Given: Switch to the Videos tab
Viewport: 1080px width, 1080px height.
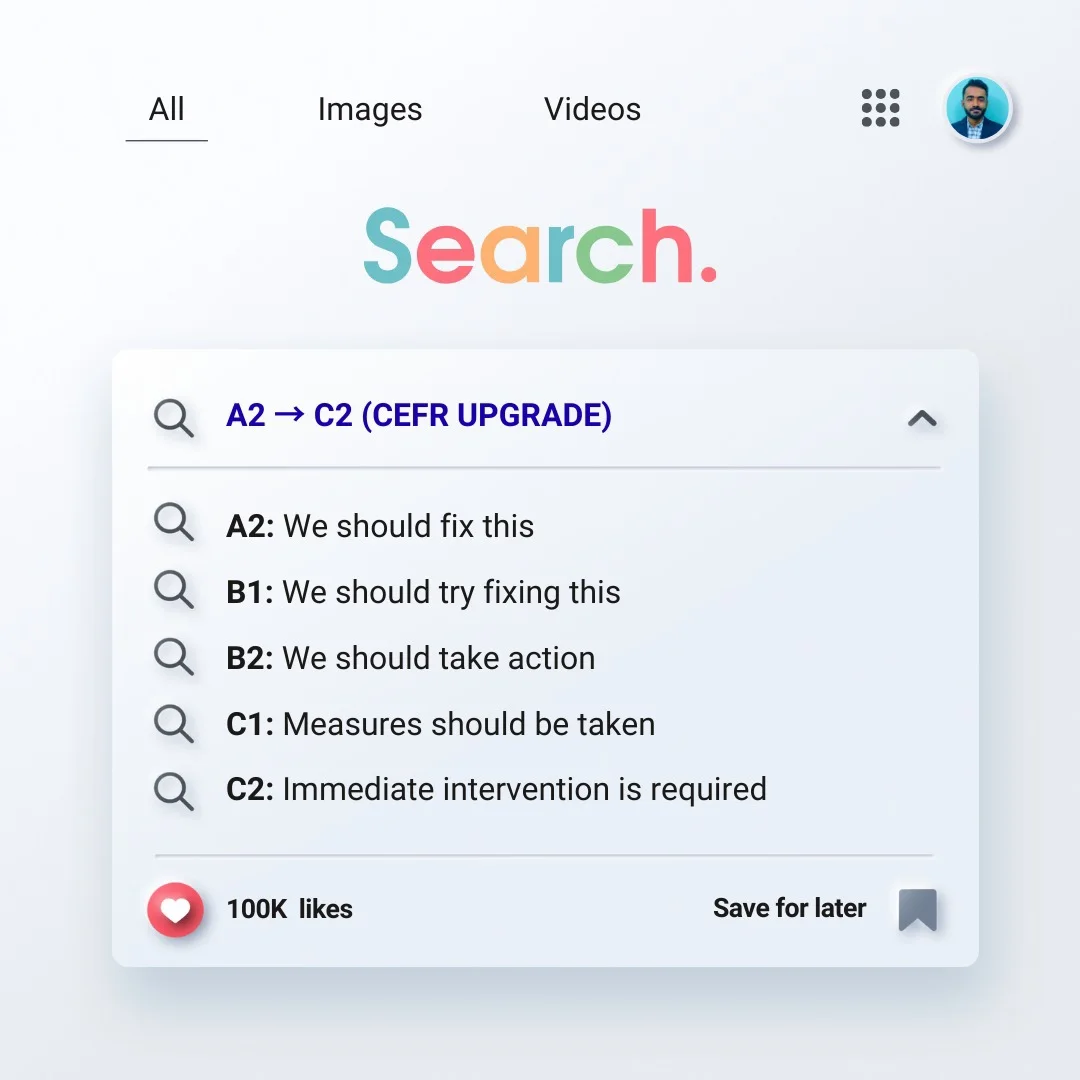Looking at the screenshot, I should coord(592,110).
